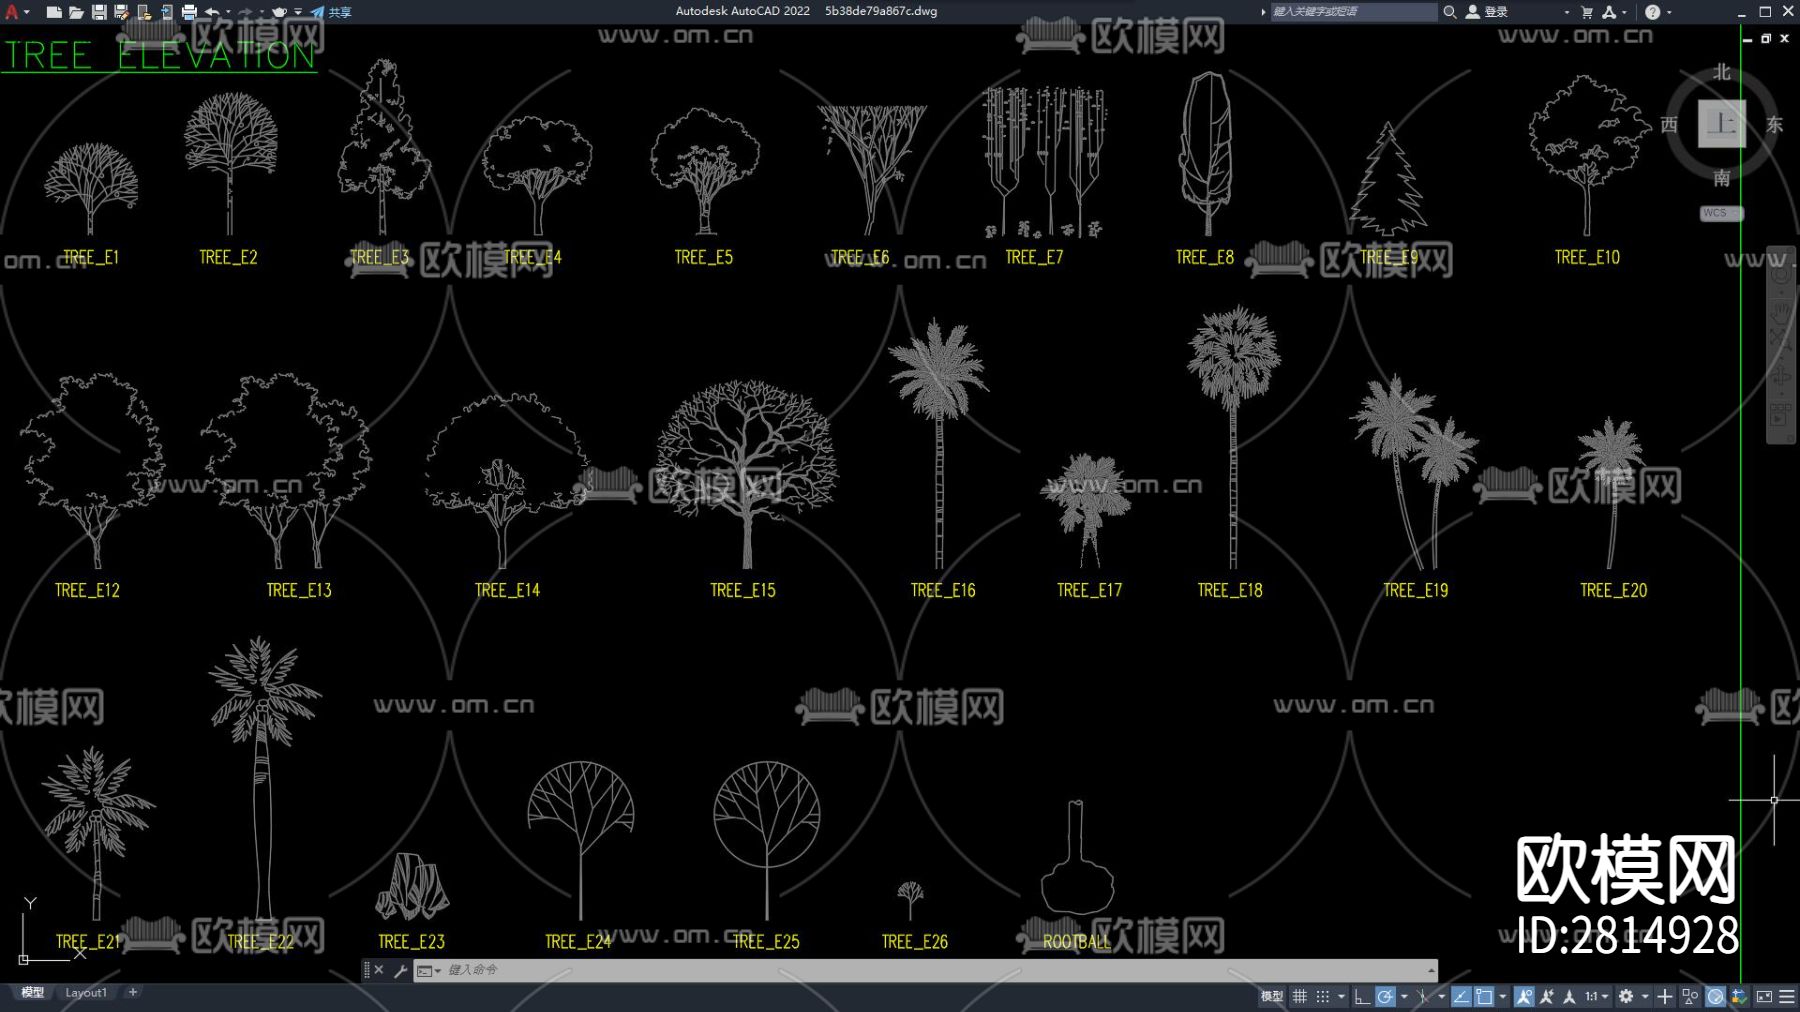This screenshot has height=1012, width=1800.
Task: Save the current drawing
Action: [99, 12]
